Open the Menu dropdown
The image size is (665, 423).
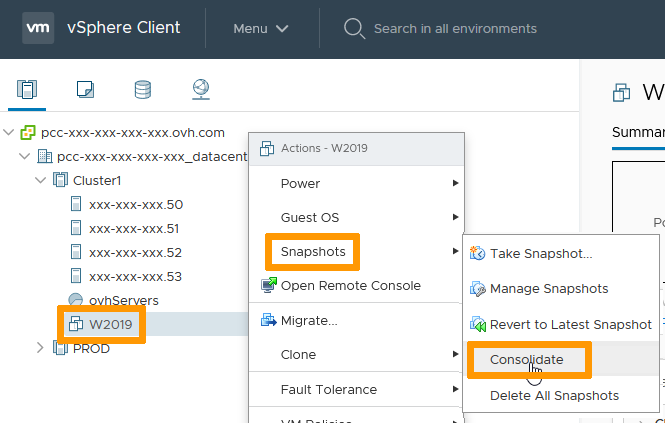260,29
